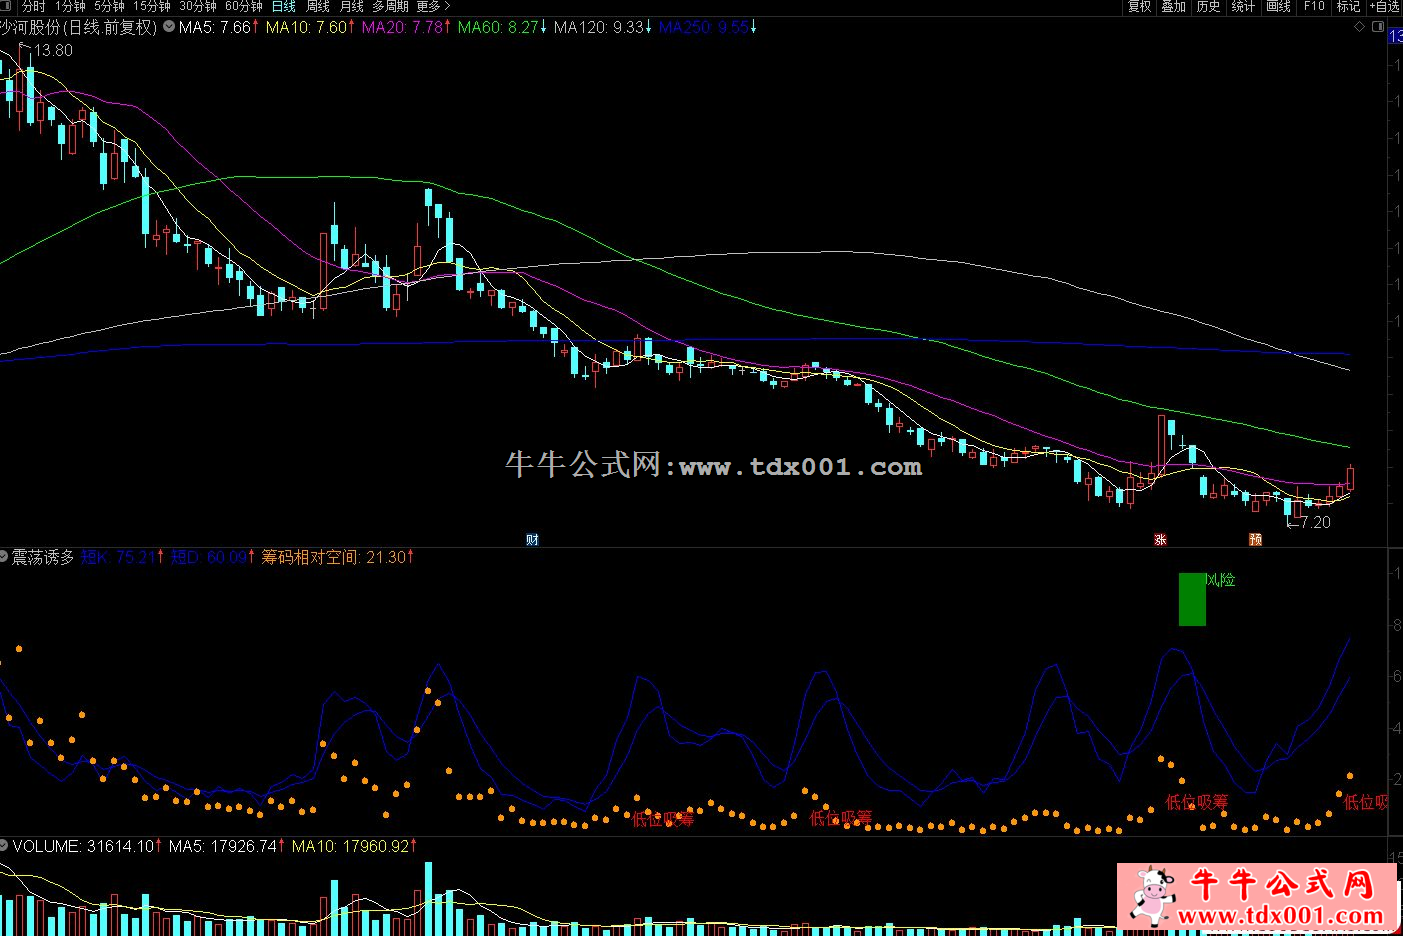
Task: Select the 15分钟 period tab
Action: click(151, 6)
